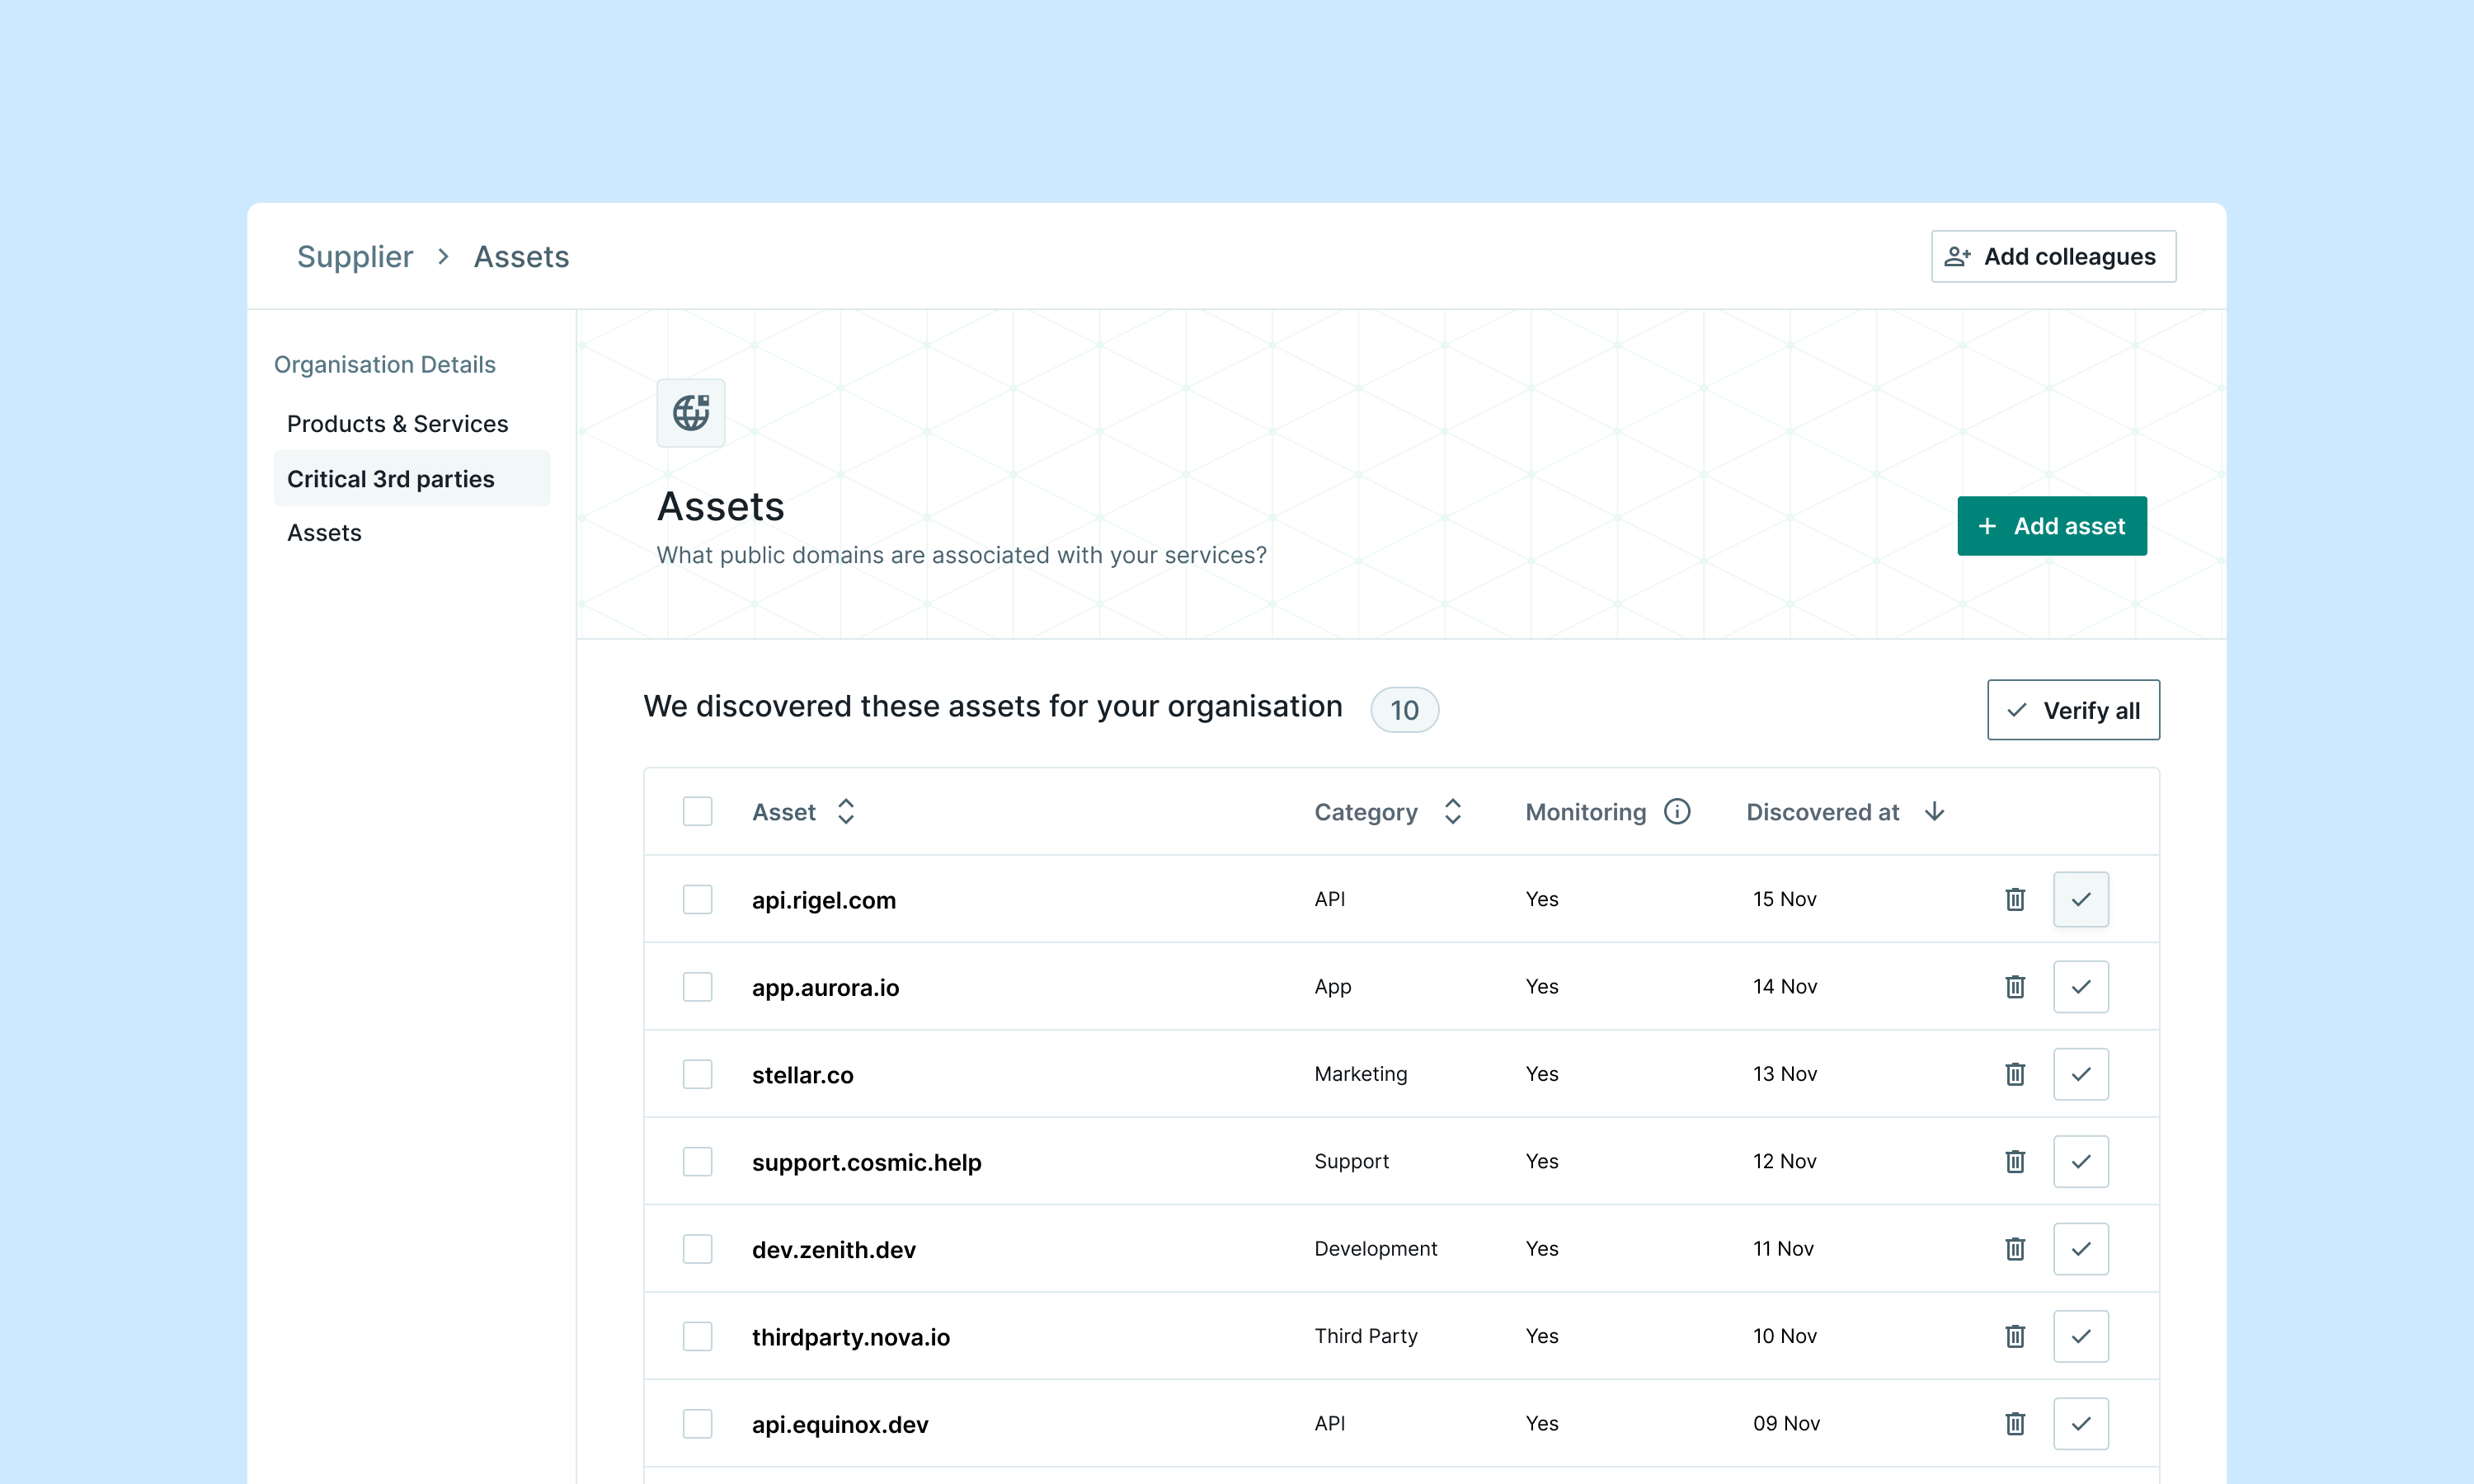Verify the app.aurora.io asset
2474x1484 pixels.
2080,987
